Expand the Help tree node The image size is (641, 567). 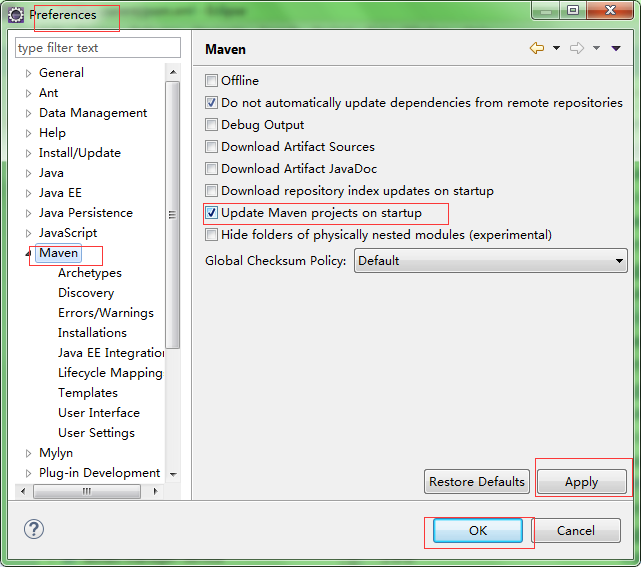[28, 133]
